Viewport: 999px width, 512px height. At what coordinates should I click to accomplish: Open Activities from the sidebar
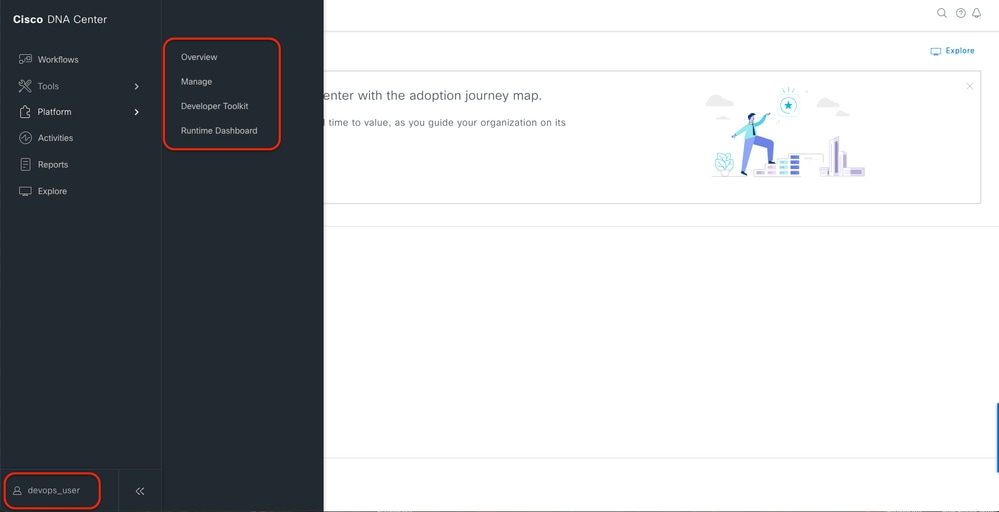55,138
